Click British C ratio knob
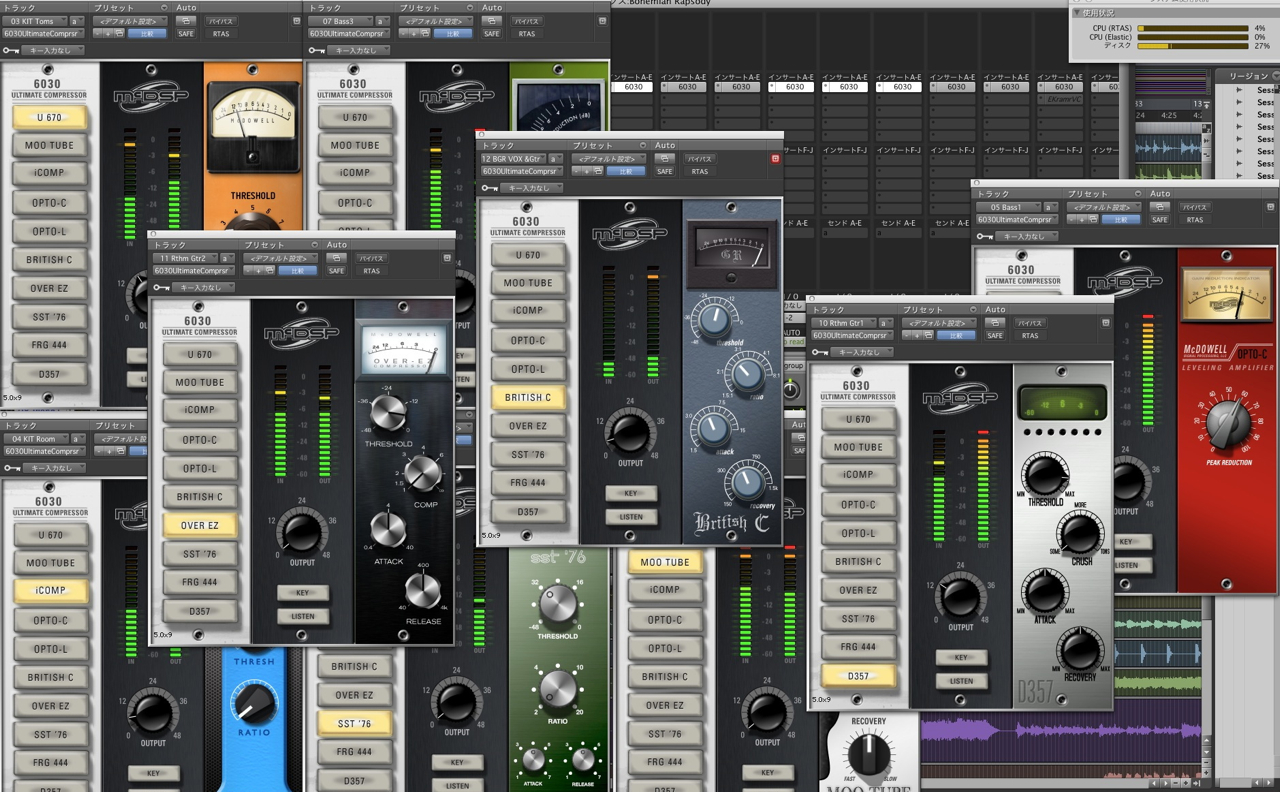The image size is (1280, 792). (747, 375)
